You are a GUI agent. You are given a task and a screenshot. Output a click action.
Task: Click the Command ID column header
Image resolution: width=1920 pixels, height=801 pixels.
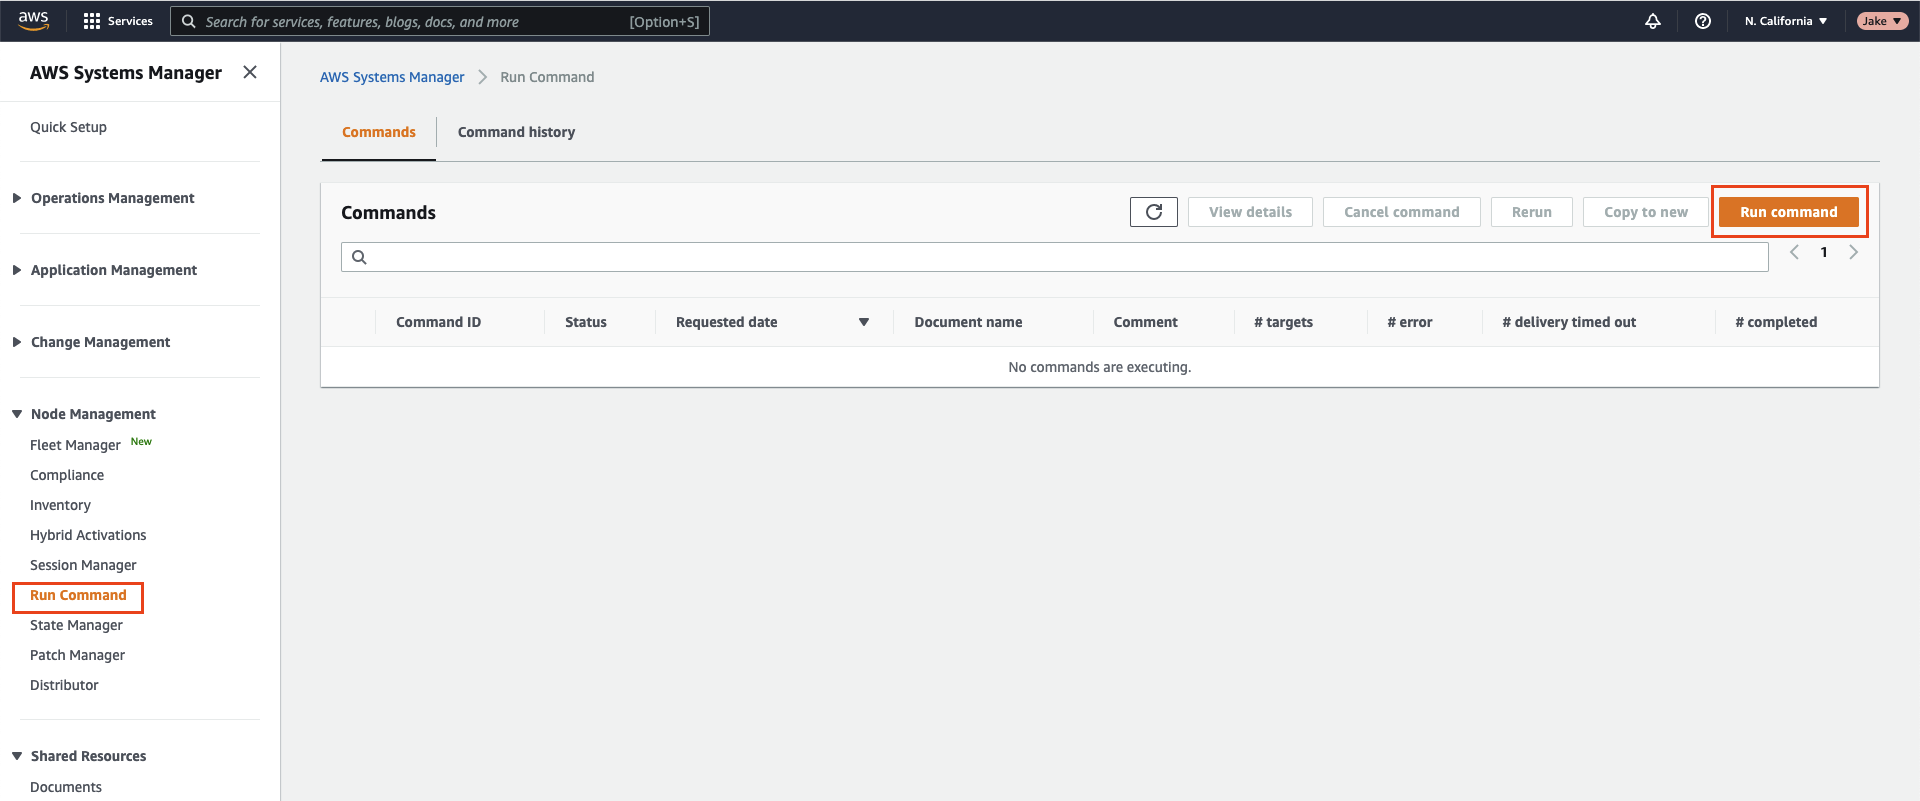pyautogui.click(x=438, y=322)
